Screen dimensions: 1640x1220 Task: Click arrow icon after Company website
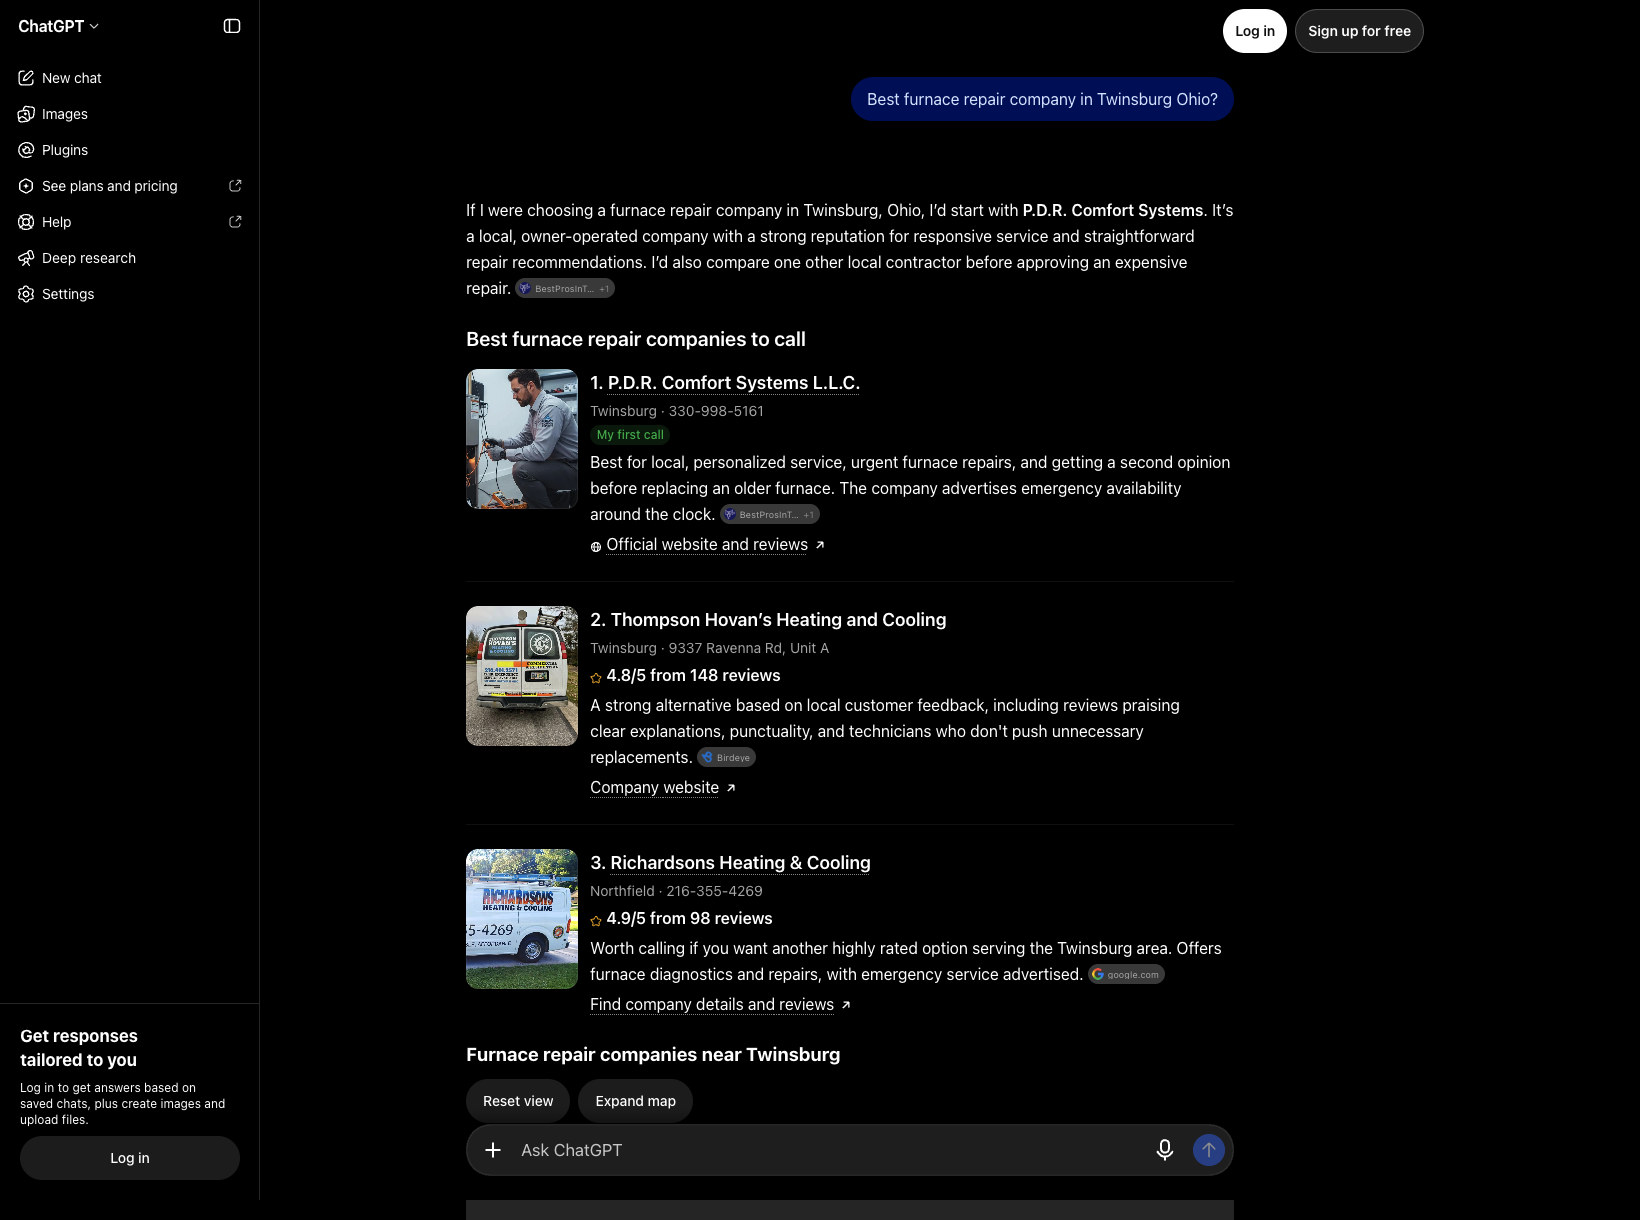(731, 788)
